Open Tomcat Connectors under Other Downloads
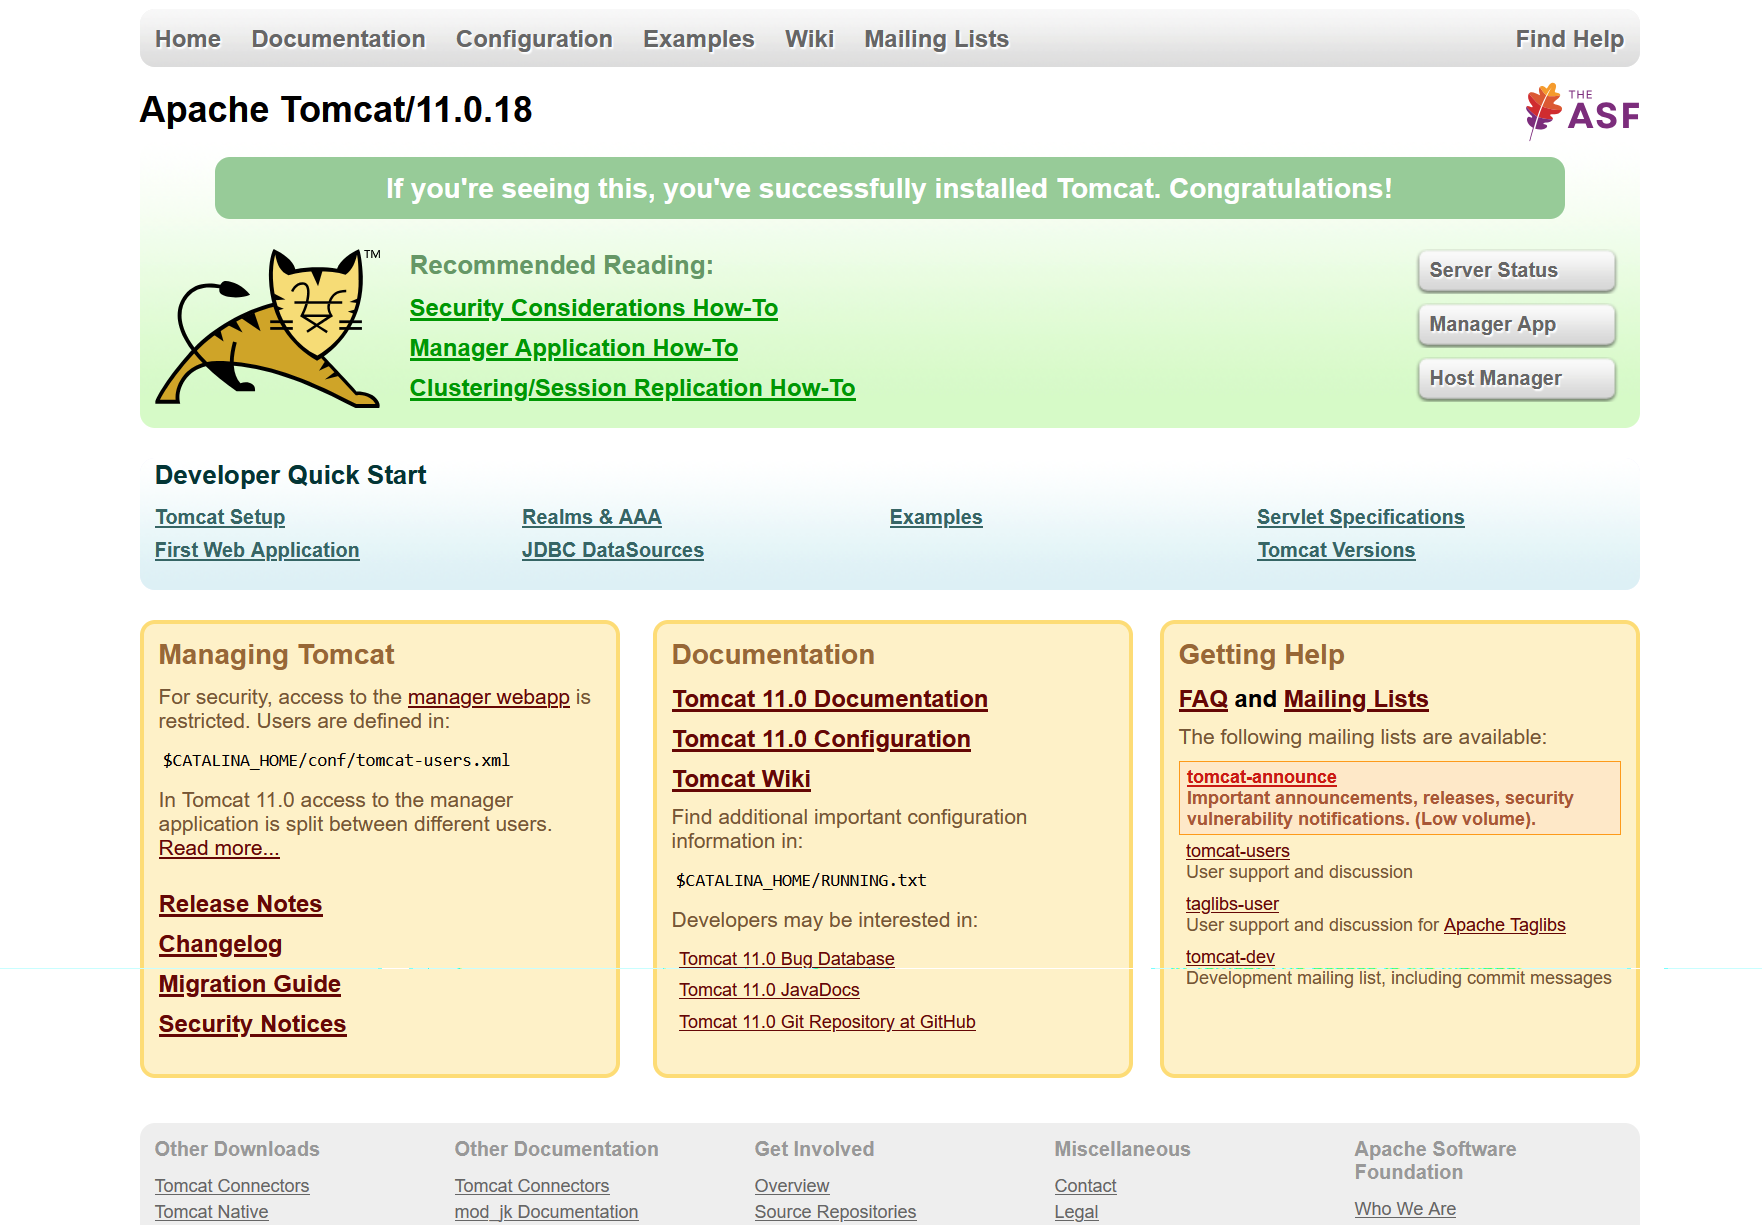The image size is (1762, 1225). click(232, 1186)
